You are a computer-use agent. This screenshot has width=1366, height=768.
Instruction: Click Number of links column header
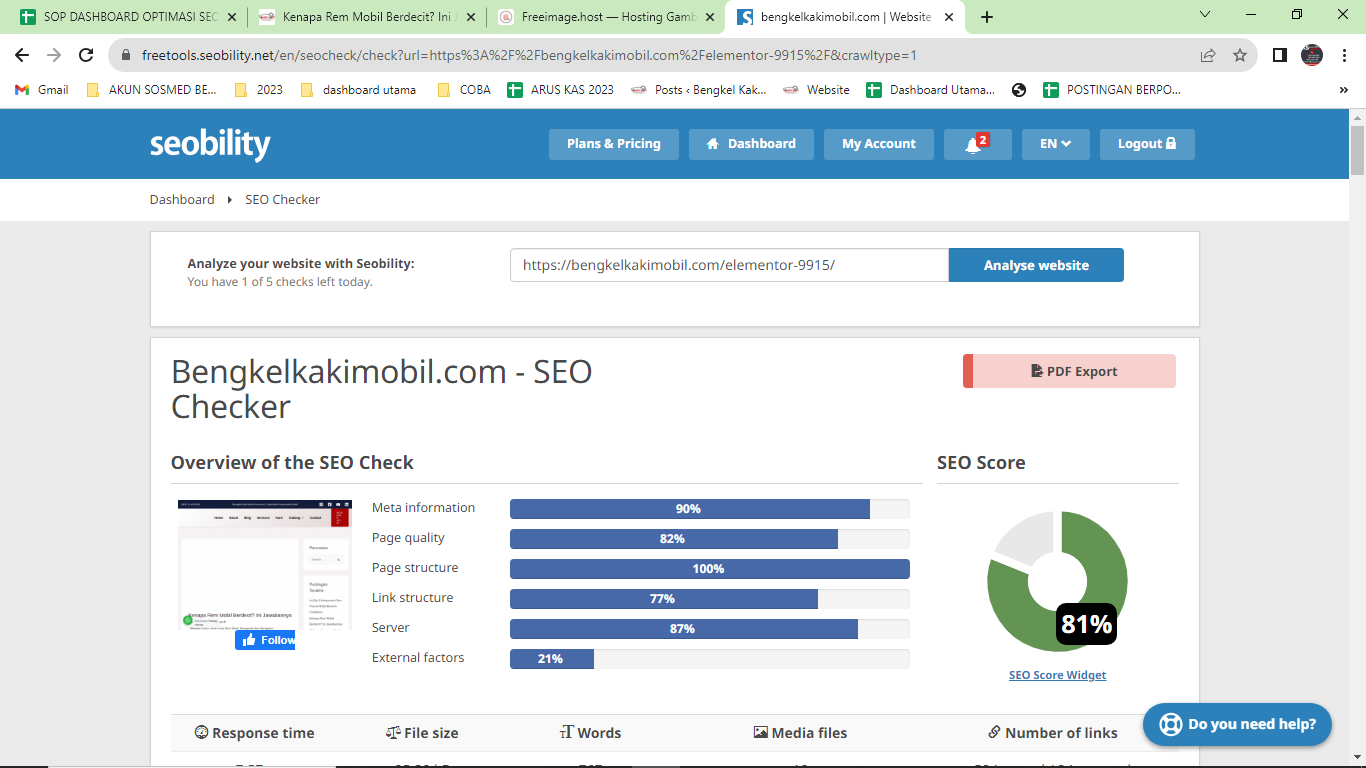[1052, 733]
